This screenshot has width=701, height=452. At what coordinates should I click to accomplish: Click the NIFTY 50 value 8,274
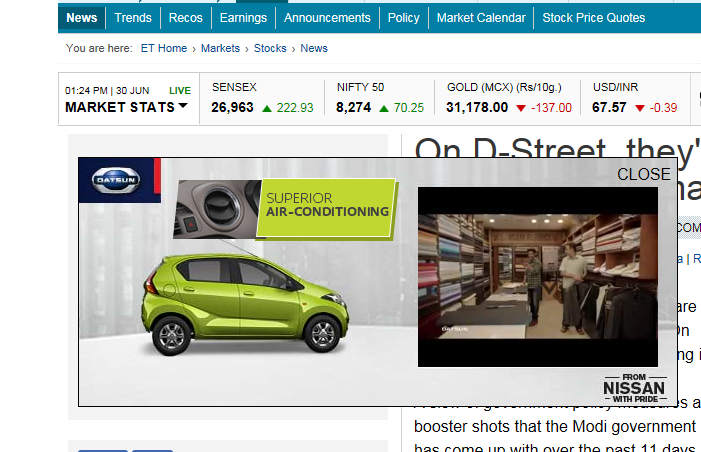click(x=353, y=107)
